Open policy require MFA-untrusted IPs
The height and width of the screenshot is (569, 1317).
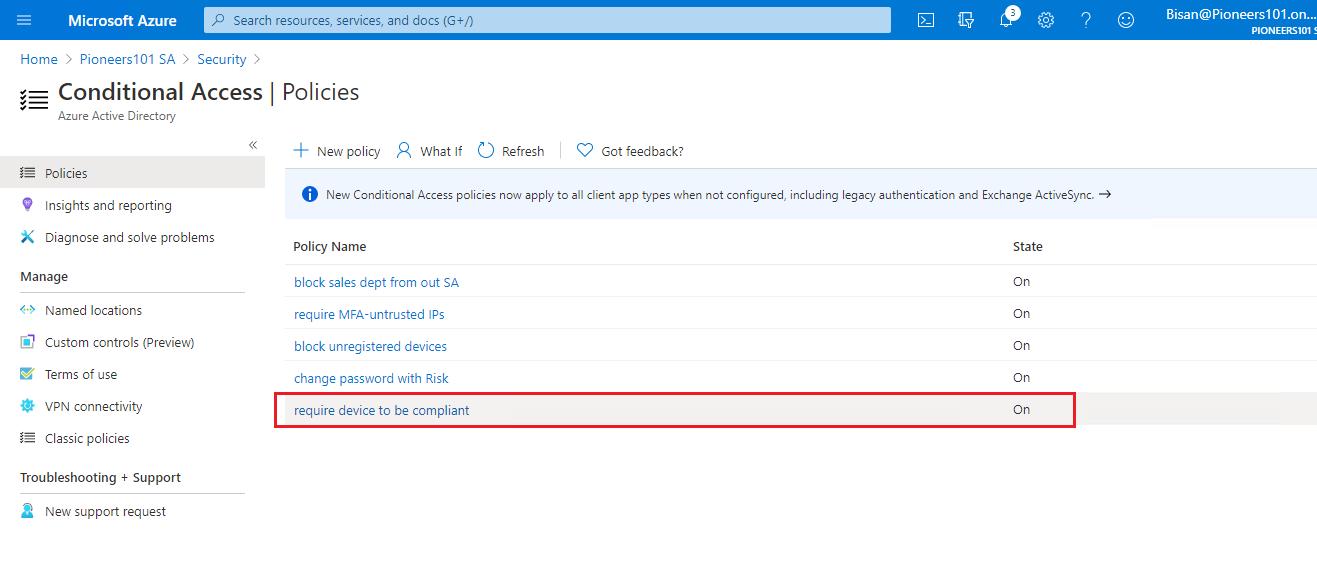pyautogui.click(x=369, y=314)
